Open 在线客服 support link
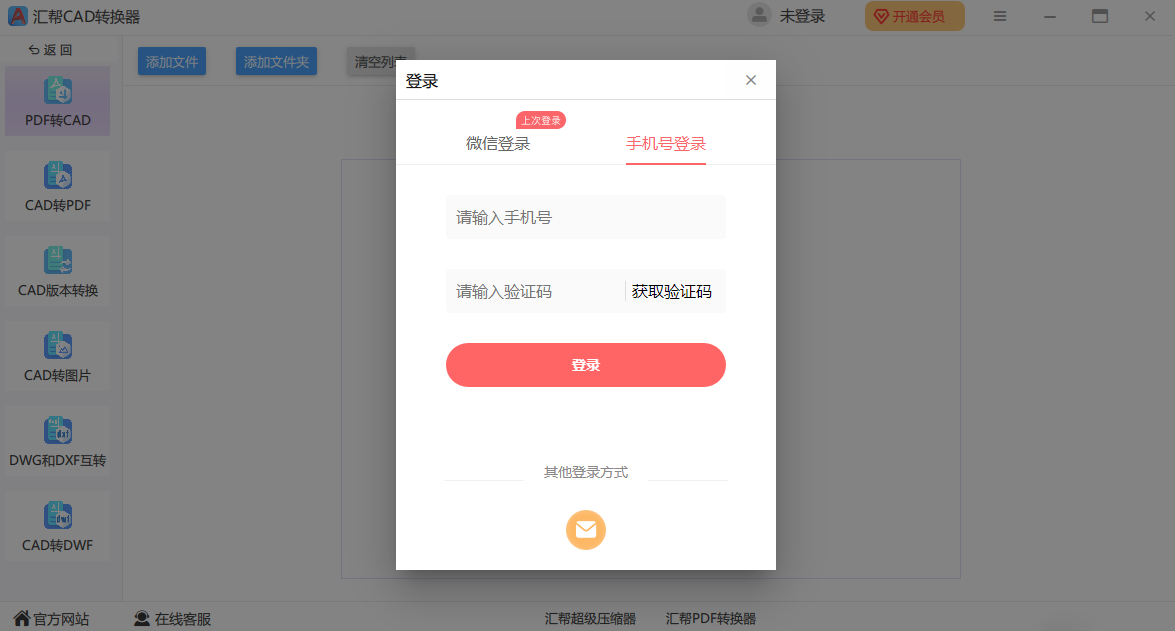This screenshot has width=1175, height=631. (x=172, y=618)
